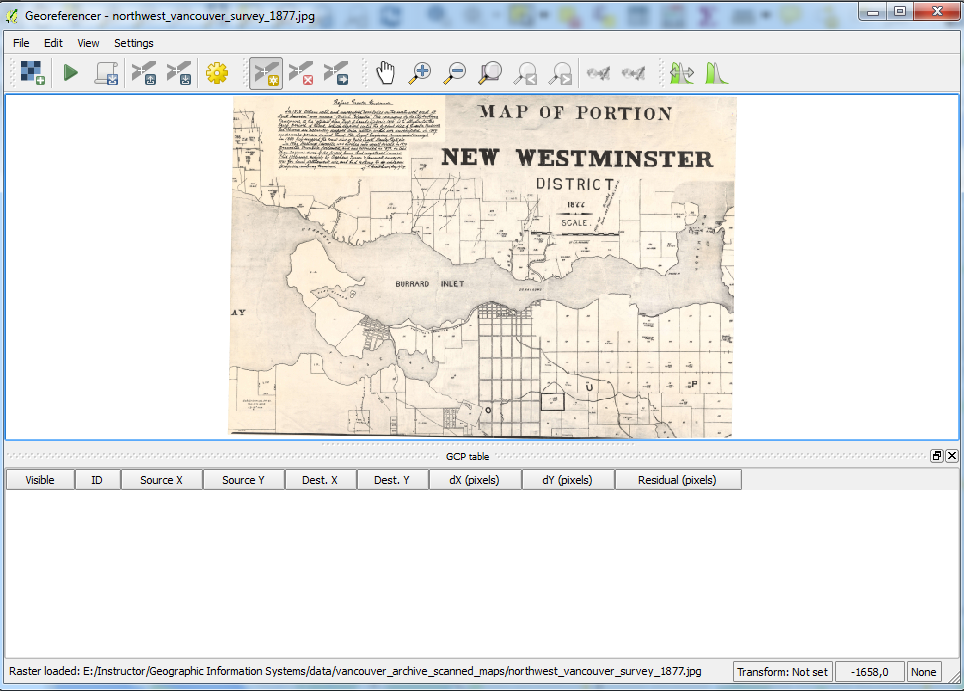Click the Save GCP Points icon
The height and width of the screenshot is (691, 964).
[x=179, y=72]
